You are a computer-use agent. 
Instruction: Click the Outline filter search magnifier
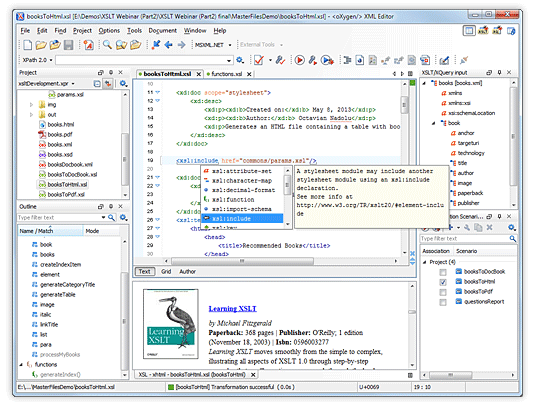pyautogui.click(x=111, y=217)
